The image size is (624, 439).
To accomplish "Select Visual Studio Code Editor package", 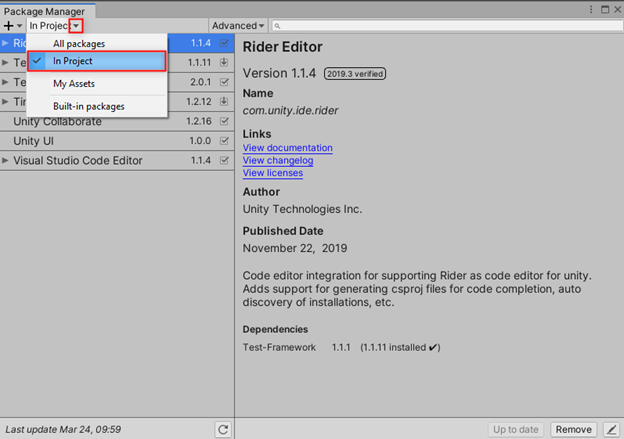I will pos(117,160).
